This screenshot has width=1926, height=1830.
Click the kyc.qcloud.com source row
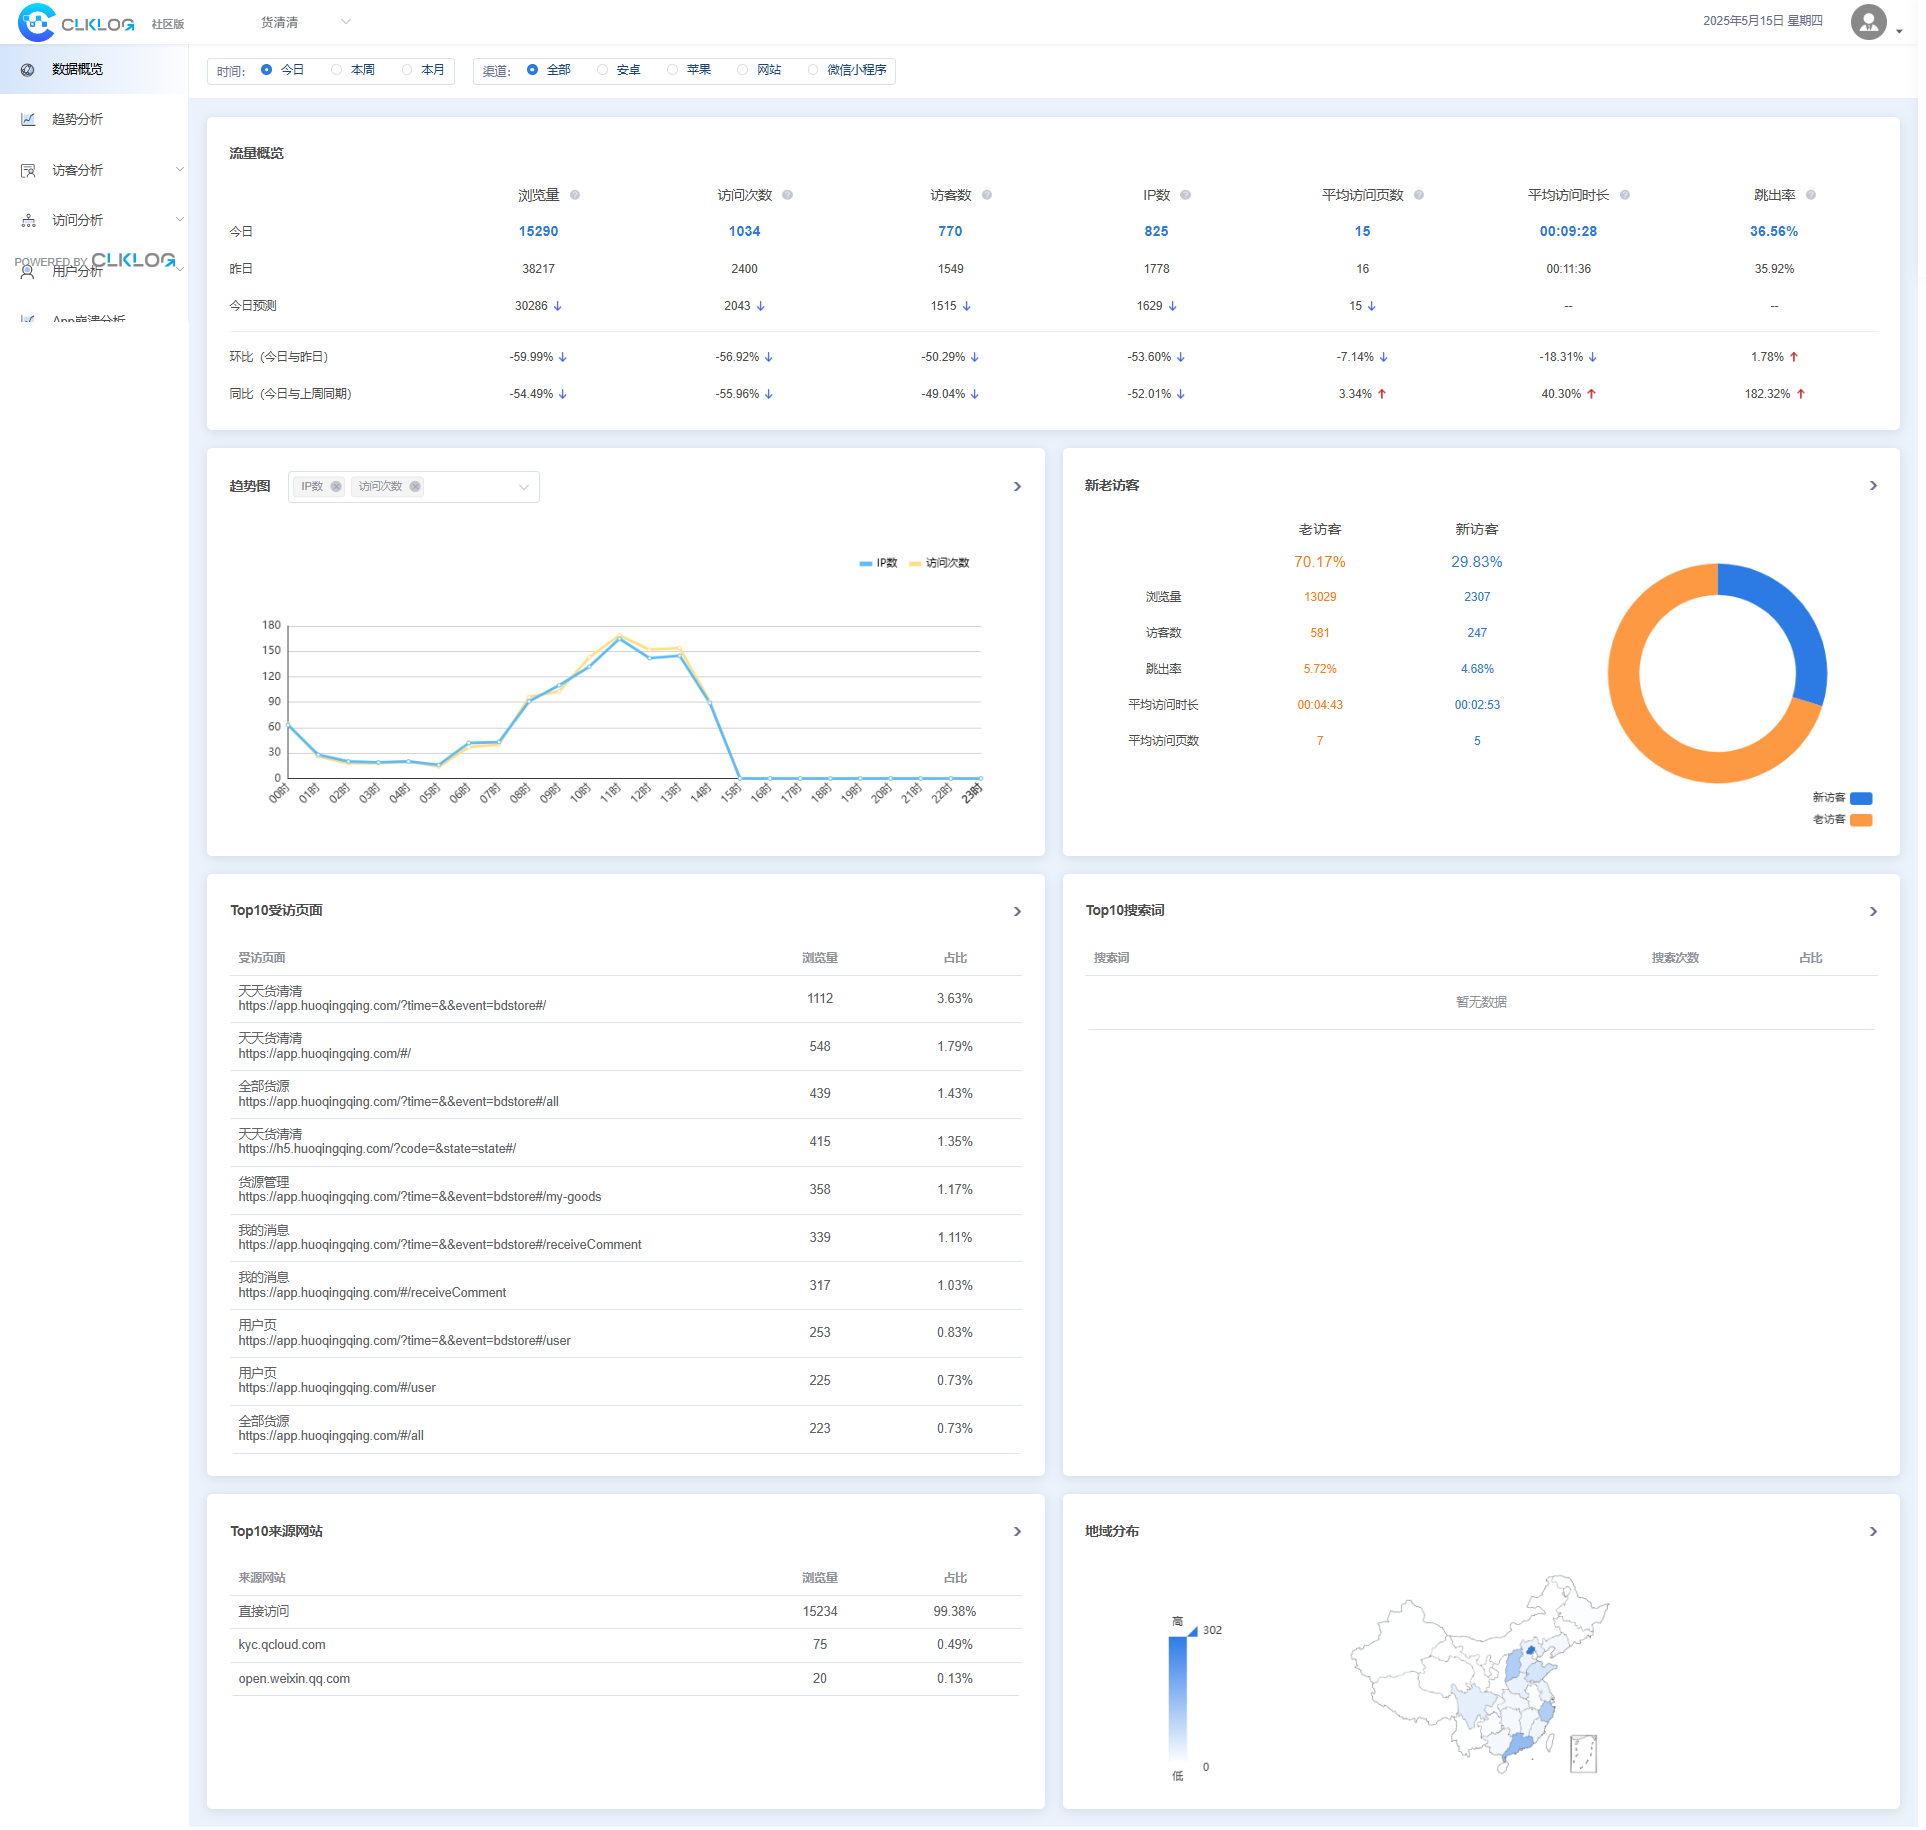click(282, 1645)
